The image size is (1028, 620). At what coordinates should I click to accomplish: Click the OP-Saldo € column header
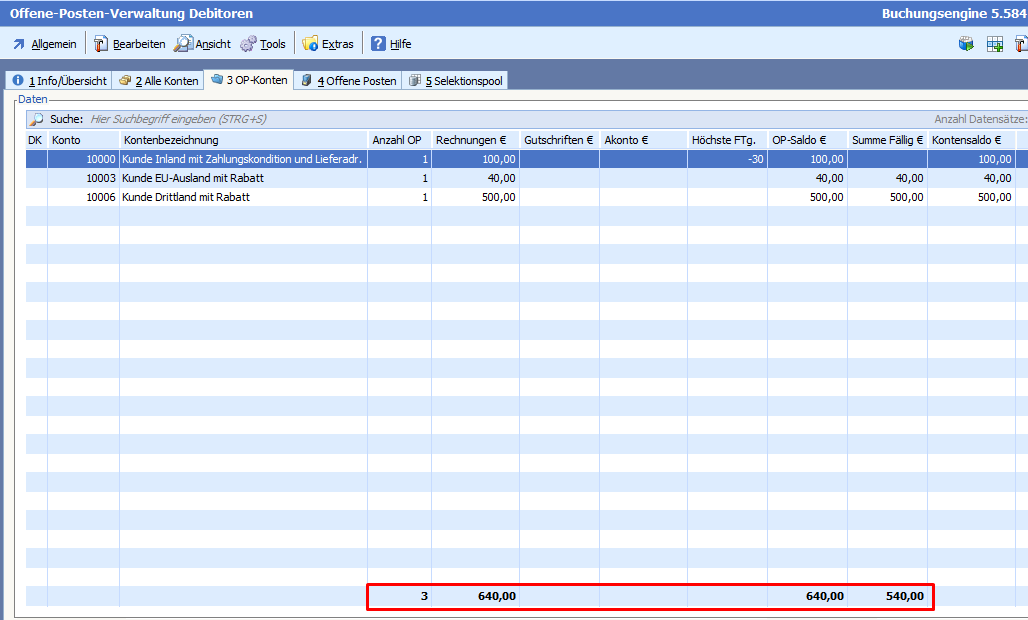click(807, 140)
